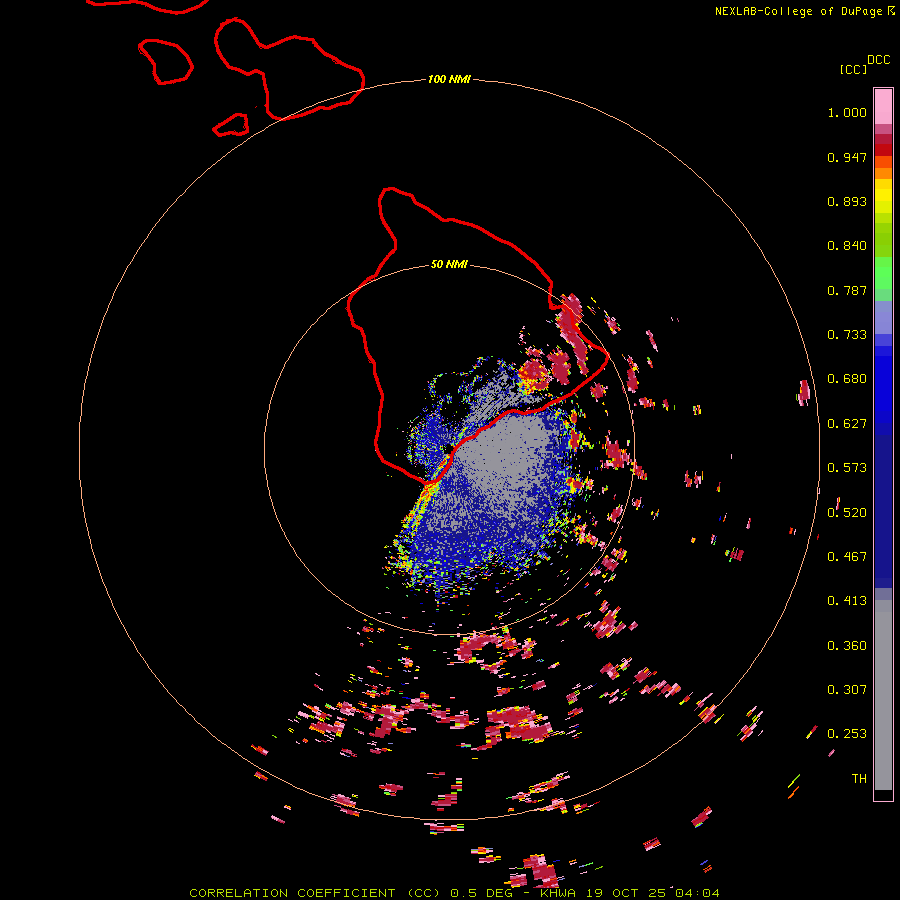This screenshot has height=900, width=900.
Task: Click the 0.467 color scale value
Action: (x=847, y=557)
